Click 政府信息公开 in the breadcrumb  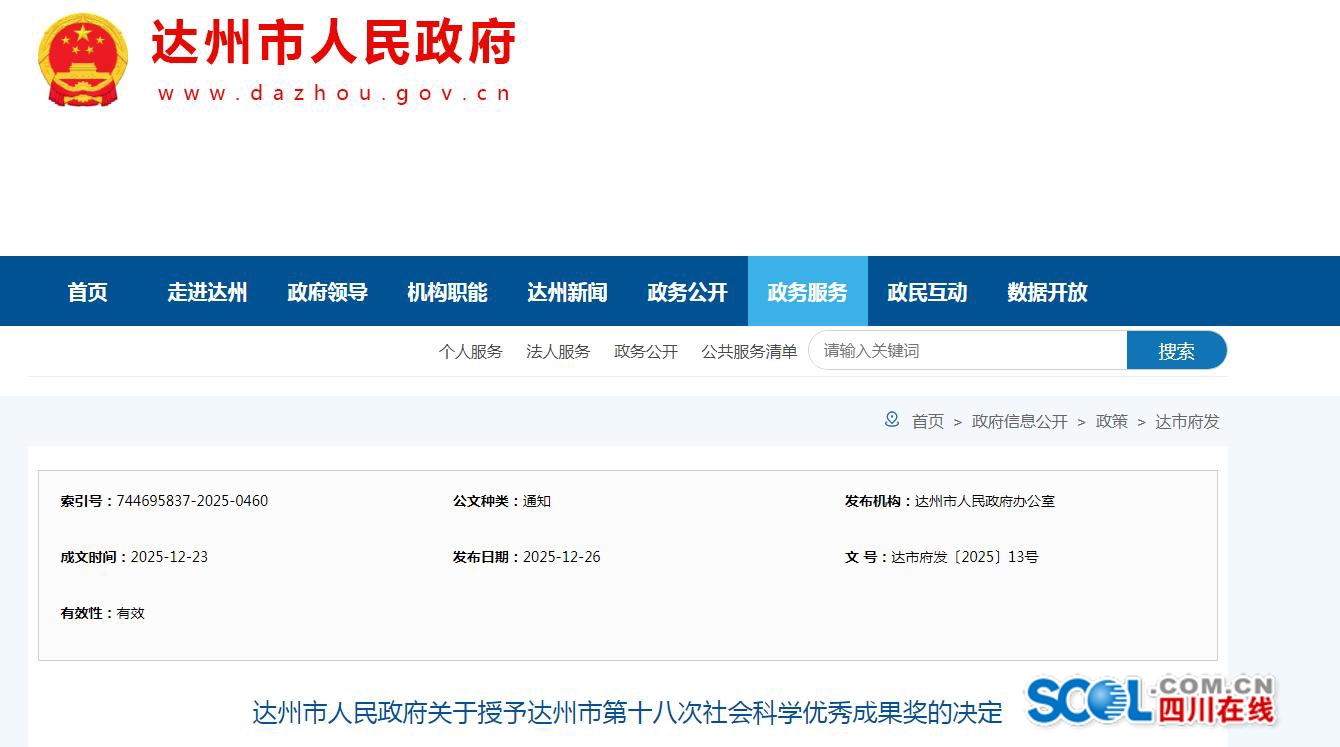(x=1019, y=422)
